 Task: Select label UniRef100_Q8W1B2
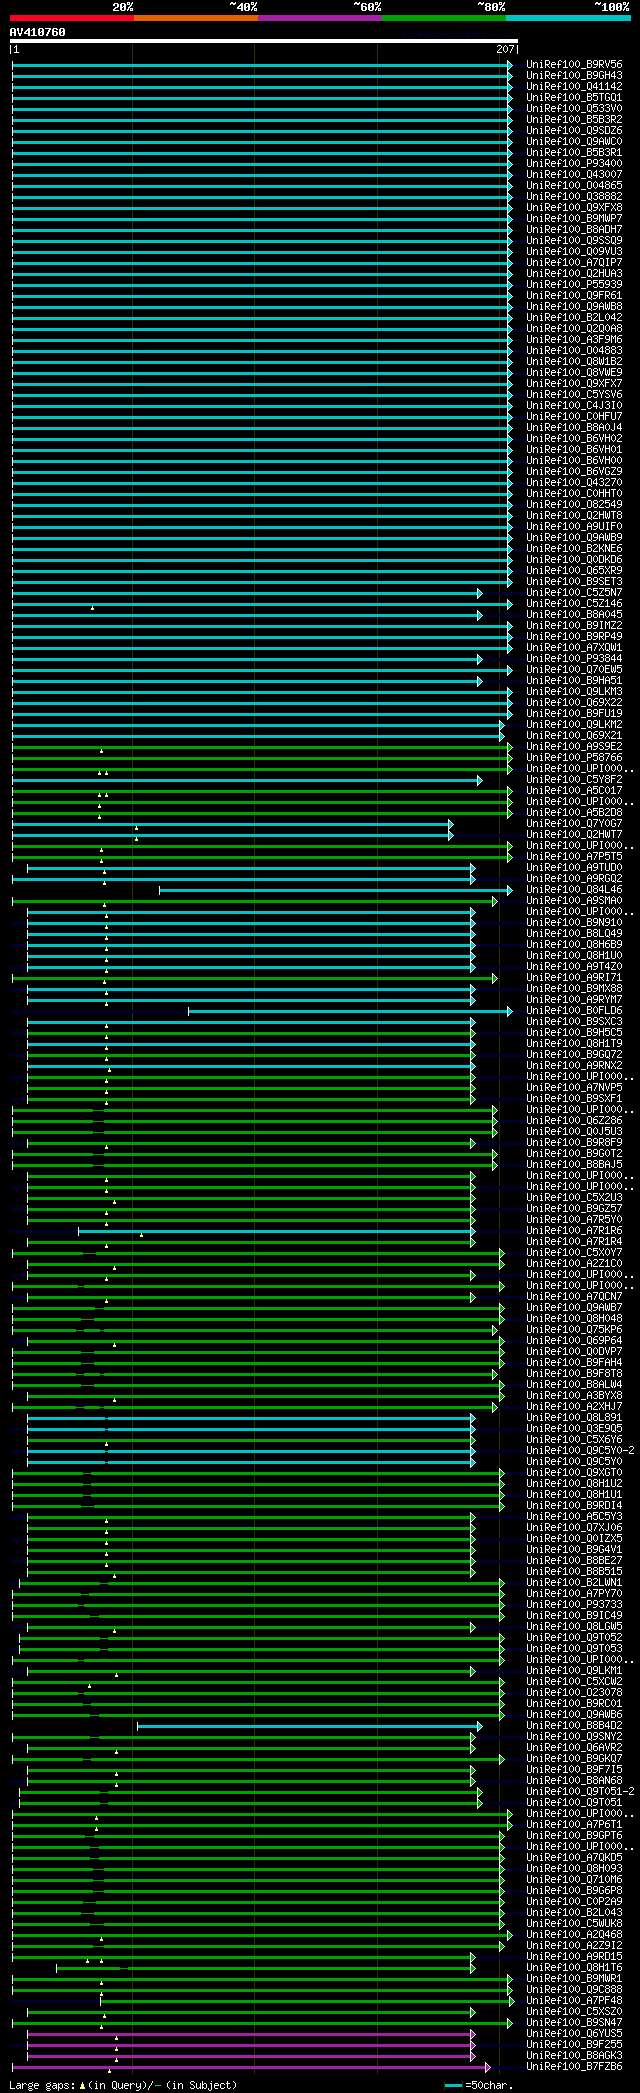click(x=574, y=361)
